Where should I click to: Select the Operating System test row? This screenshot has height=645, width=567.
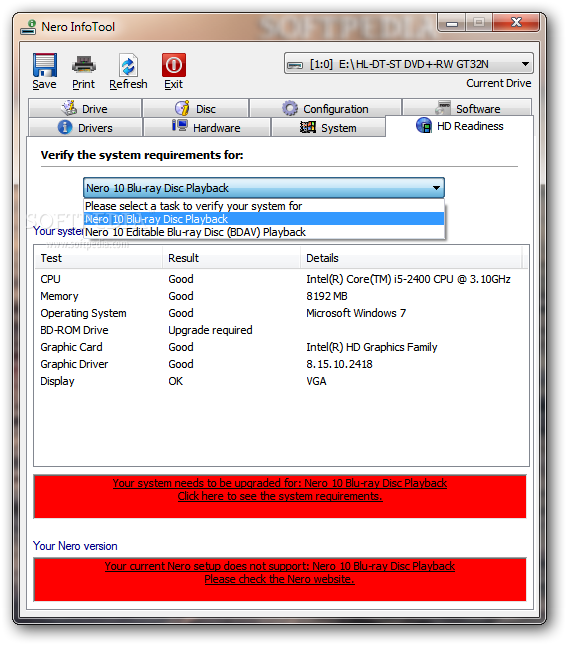click(281, 313)
